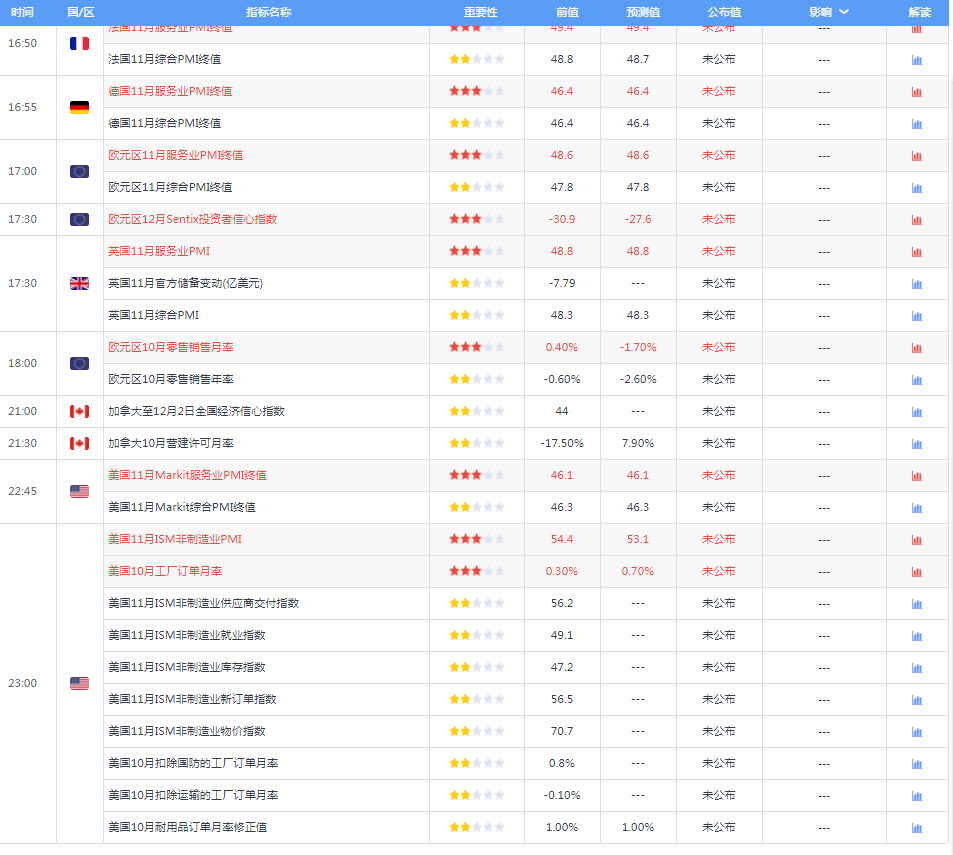Click the 公布值 column header
953x855 pixels.
coord(724,12)
